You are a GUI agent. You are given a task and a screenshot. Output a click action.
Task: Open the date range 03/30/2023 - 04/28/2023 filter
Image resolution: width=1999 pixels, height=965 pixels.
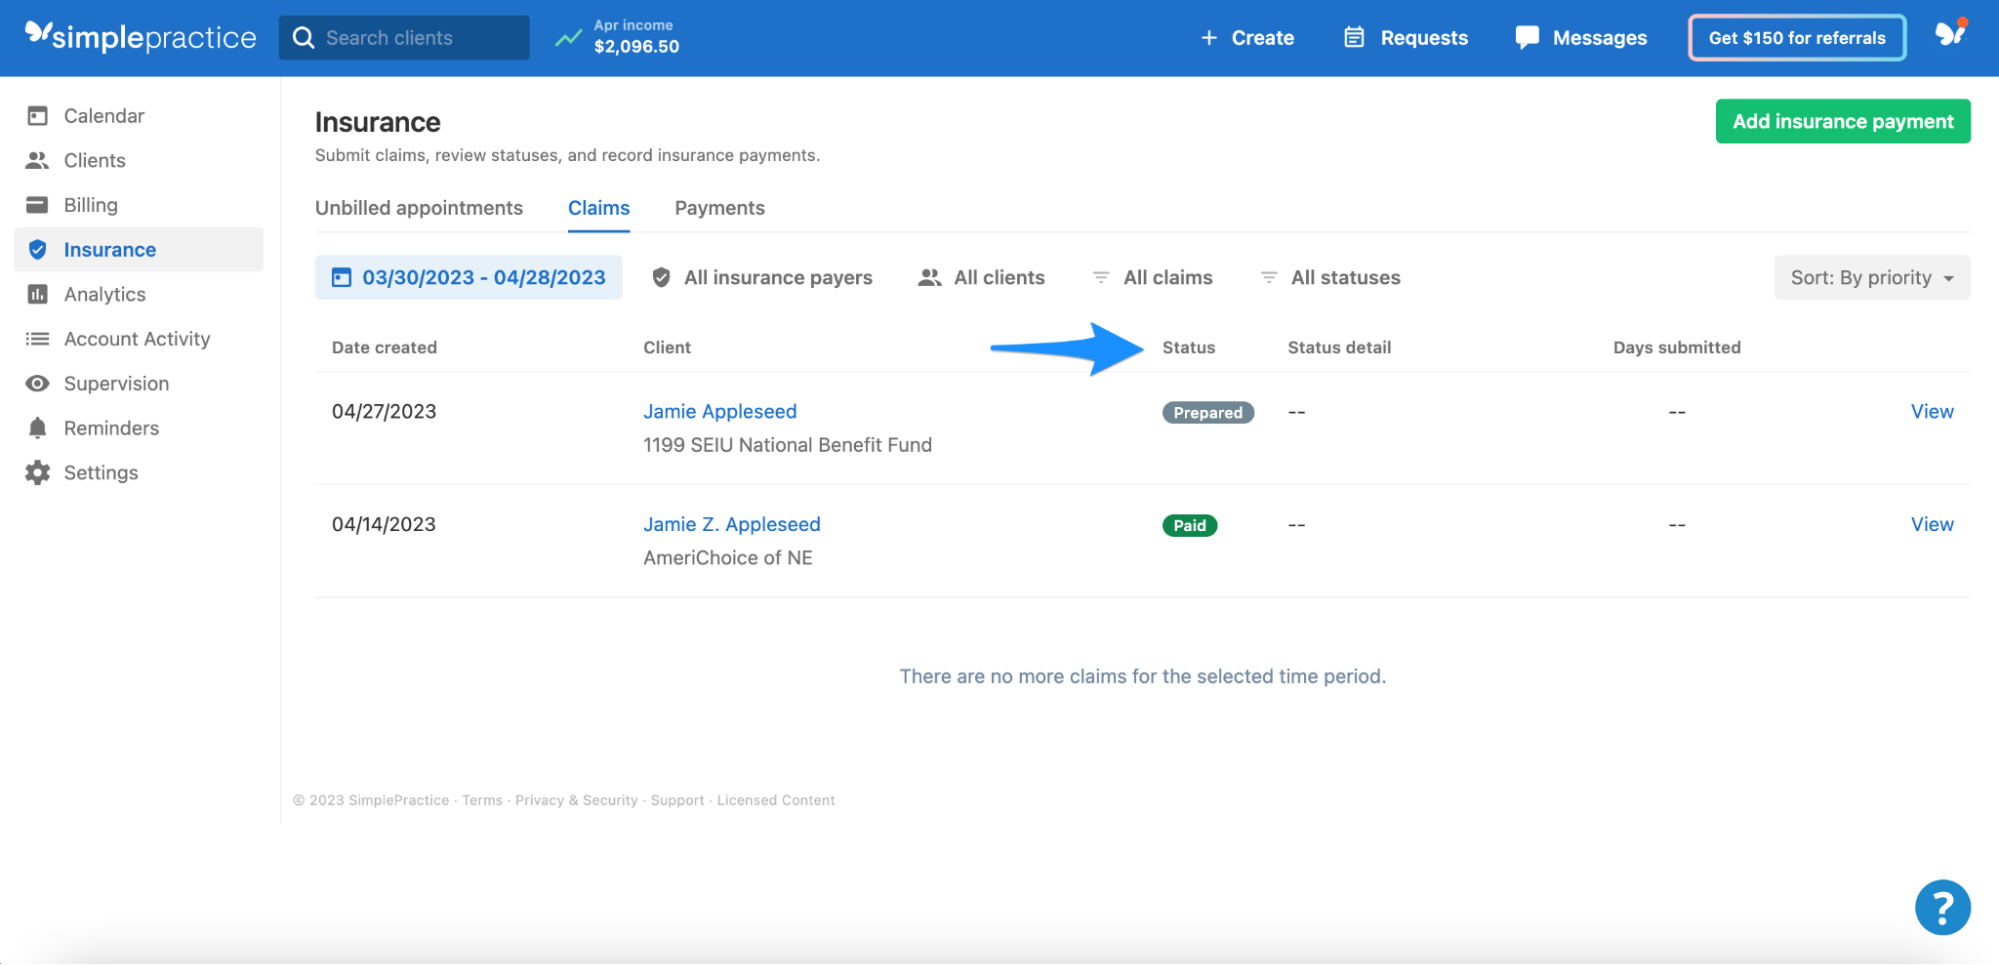[469, 278]
